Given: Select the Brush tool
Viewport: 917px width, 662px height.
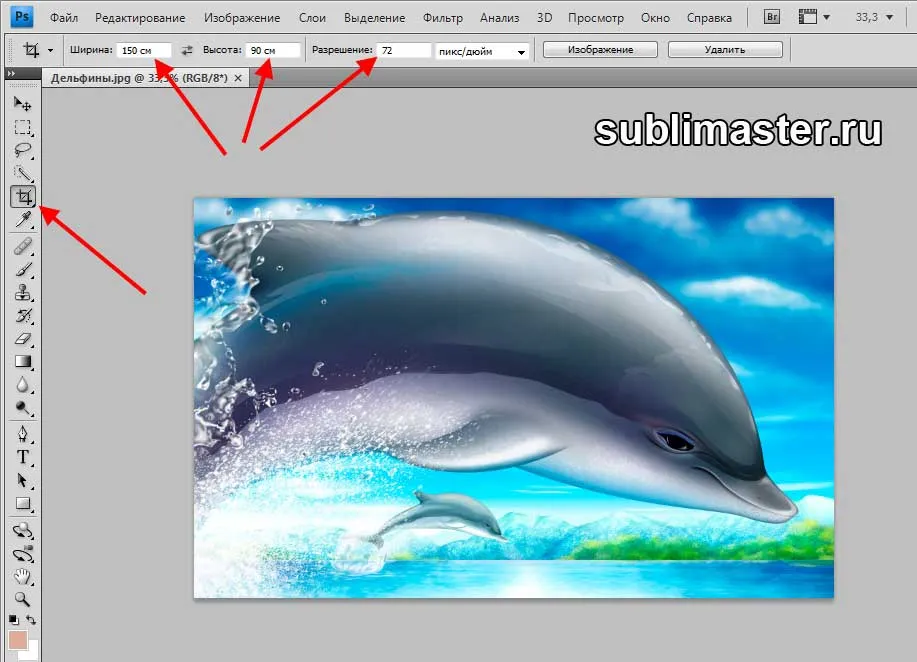Looking at the screenshot, I should point(22,270).
